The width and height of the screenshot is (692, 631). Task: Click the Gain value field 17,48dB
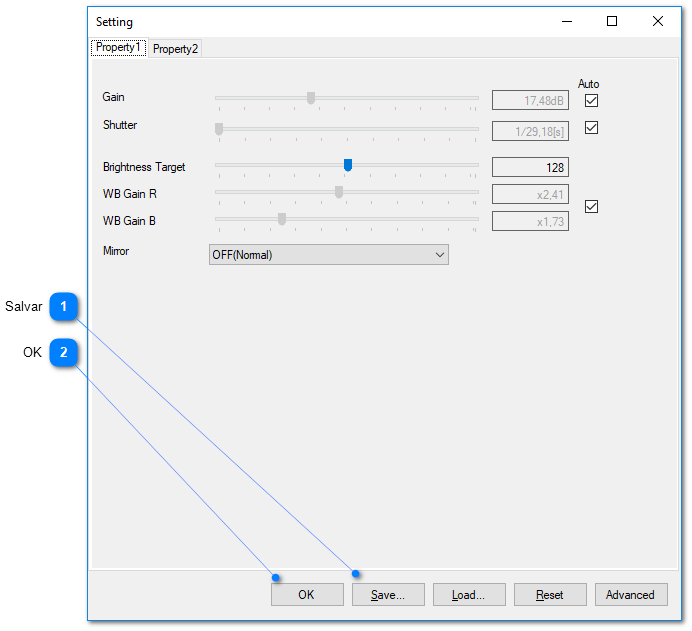(x=530, y=101)
